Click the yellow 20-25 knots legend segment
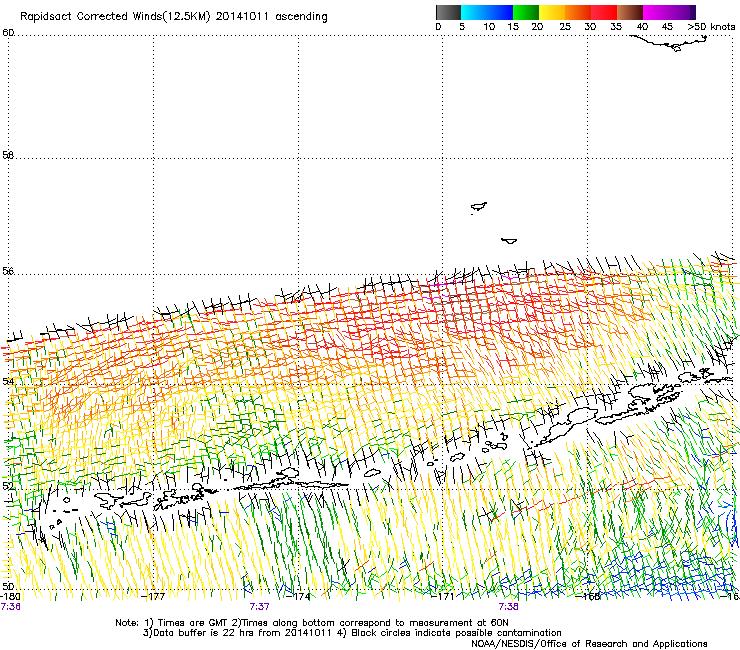Screen dimensions: 740x650 pos(552,12)
